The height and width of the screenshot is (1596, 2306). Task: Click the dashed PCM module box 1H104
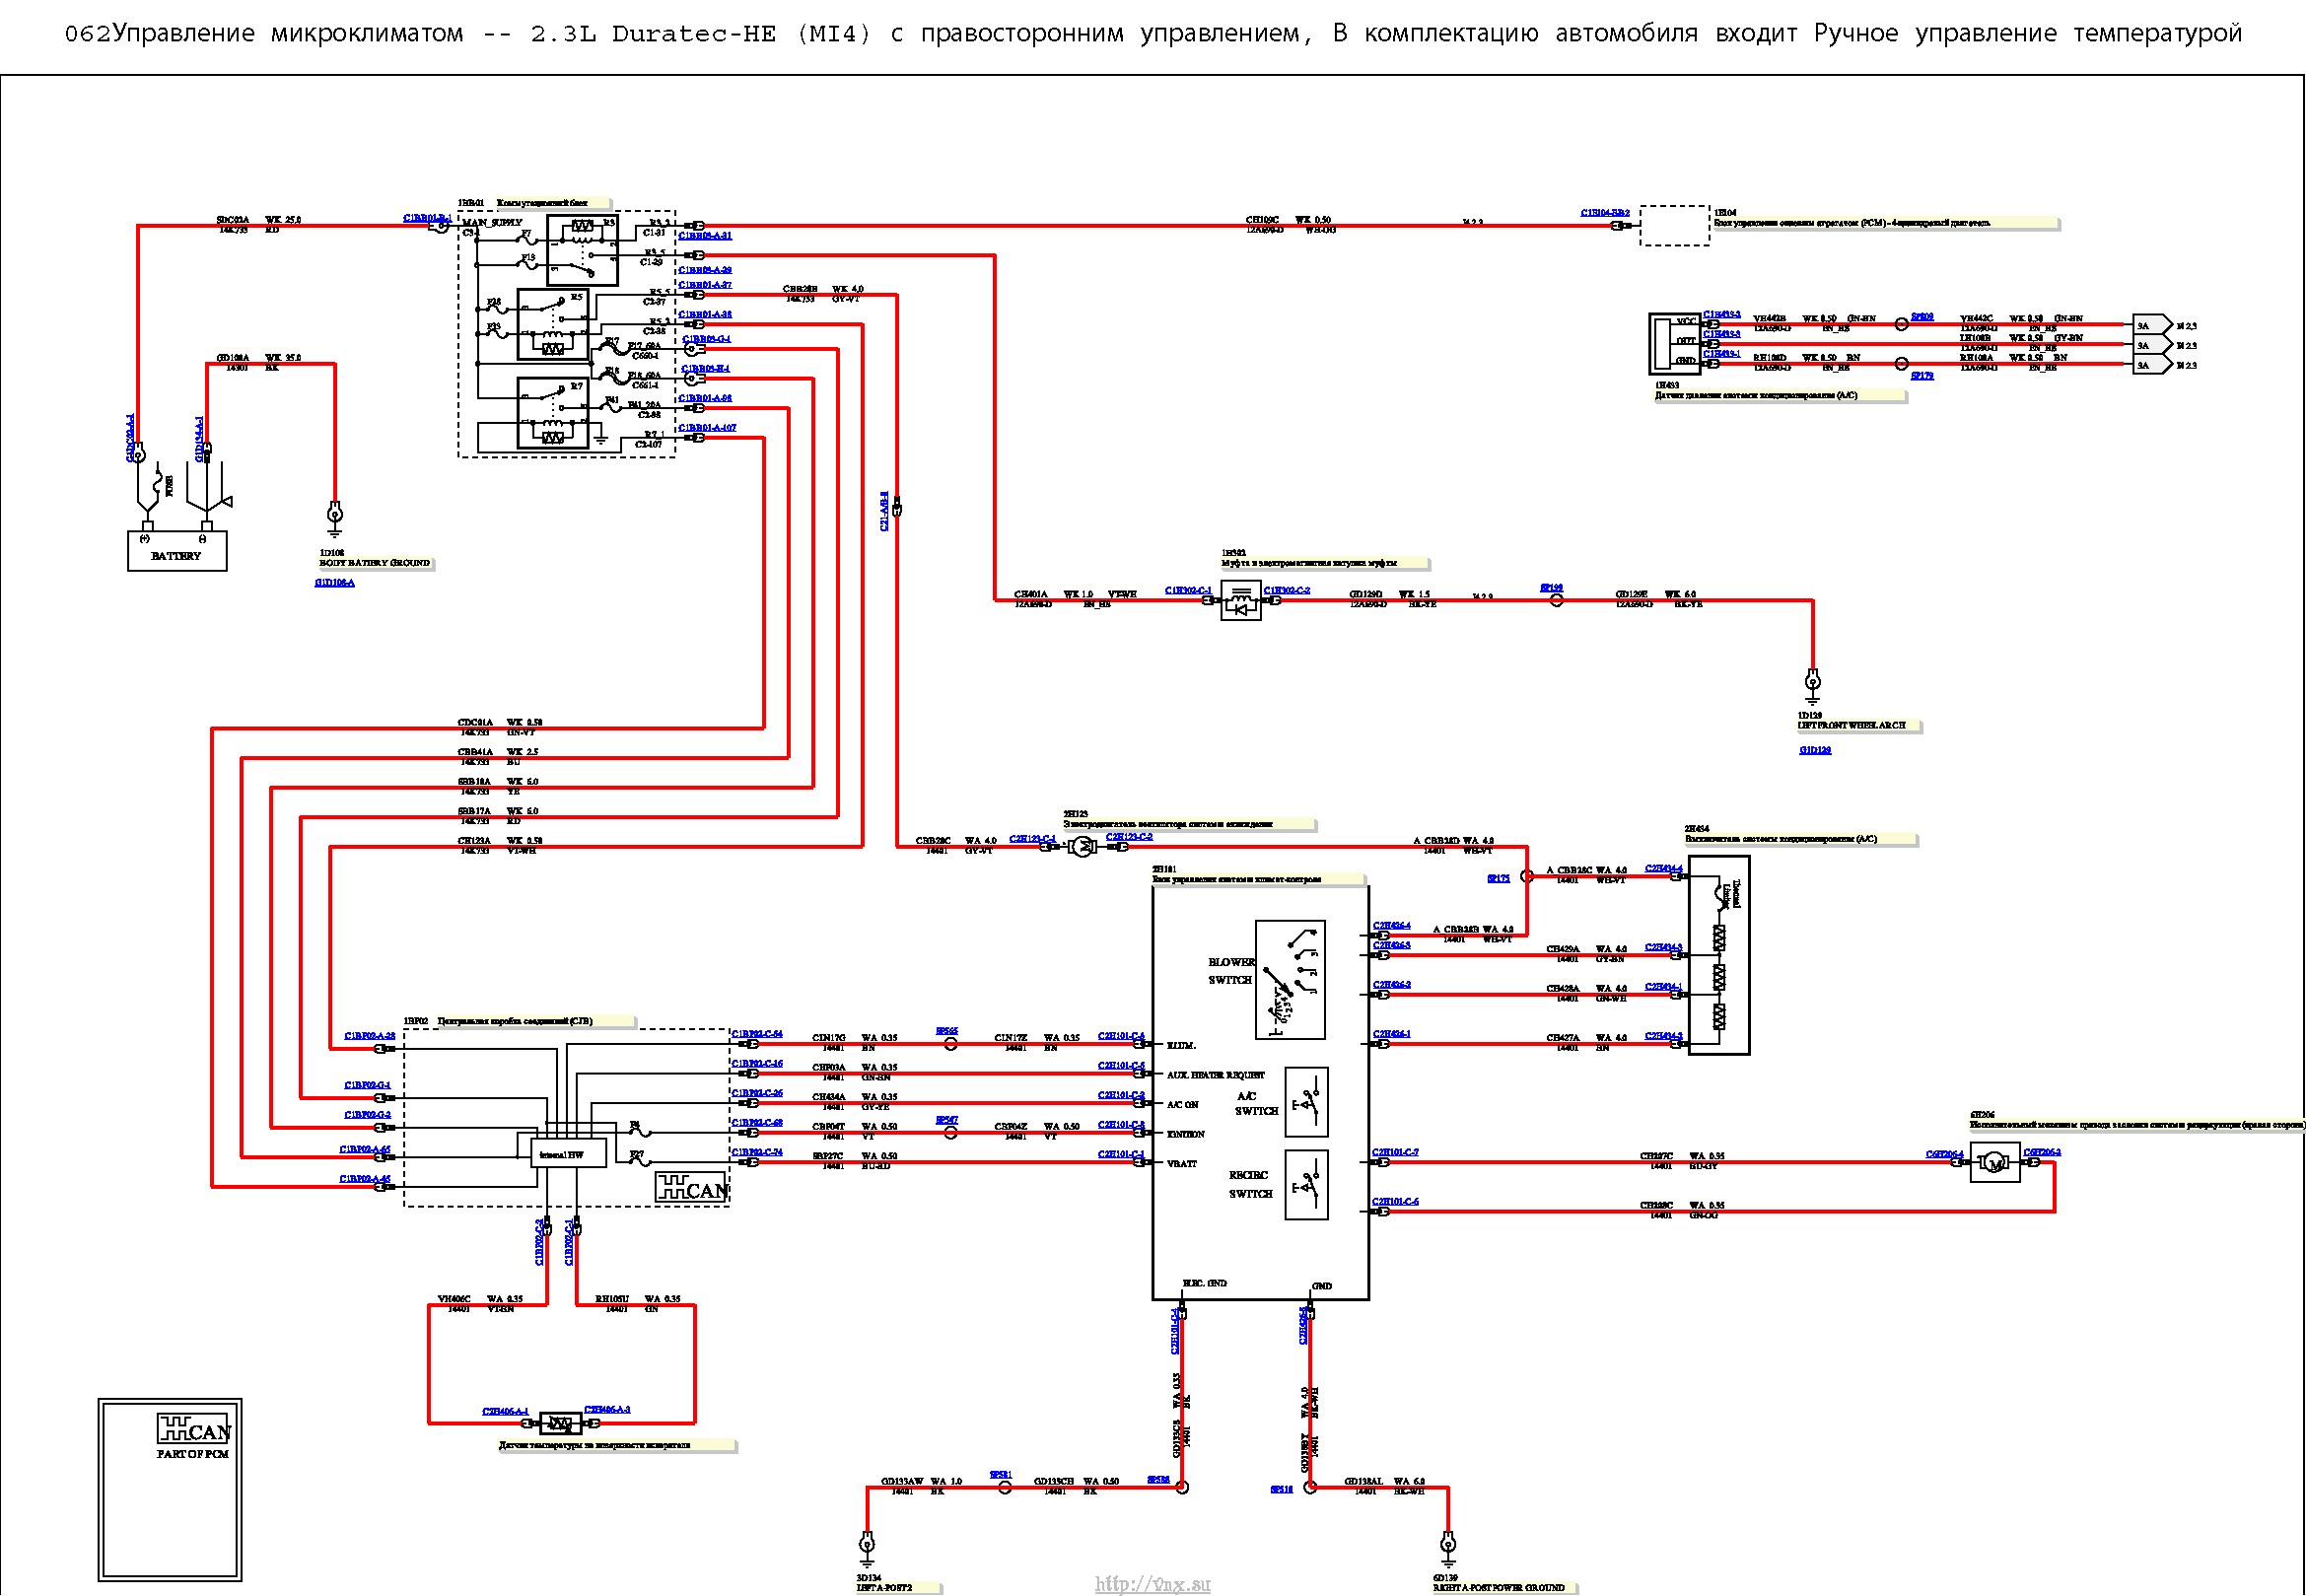point(1675,226)
